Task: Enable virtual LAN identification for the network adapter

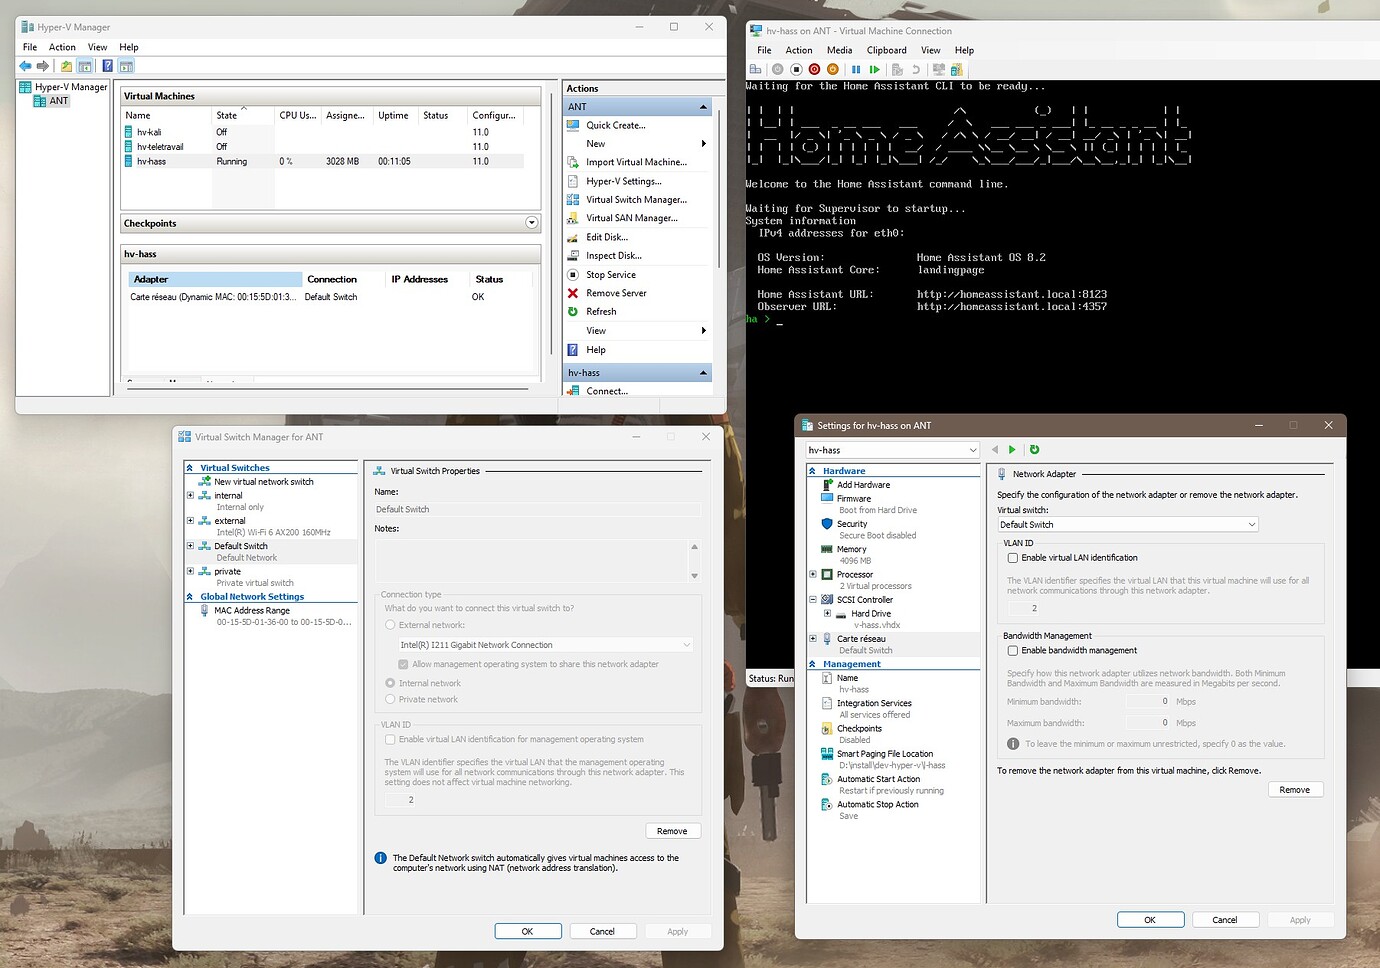Action: (x=1013, y=558)
